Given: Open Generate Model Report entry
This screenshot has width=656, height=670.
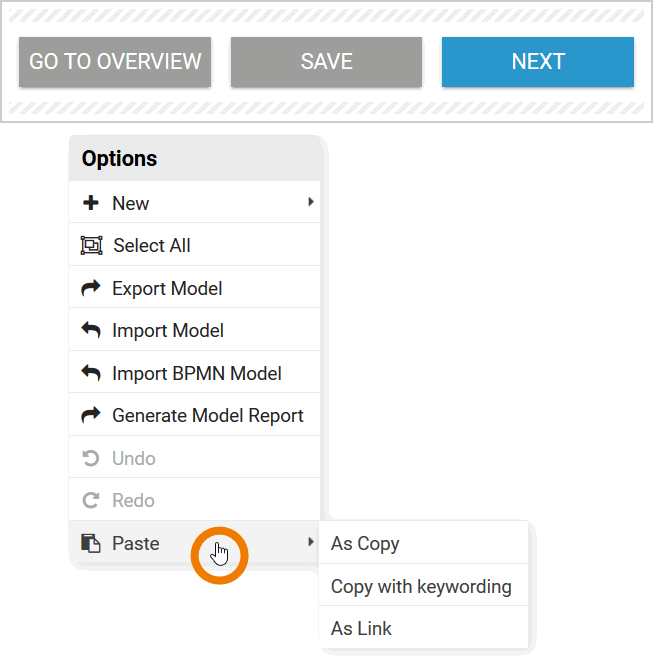Looking at the screenshot, I should 207,415.
